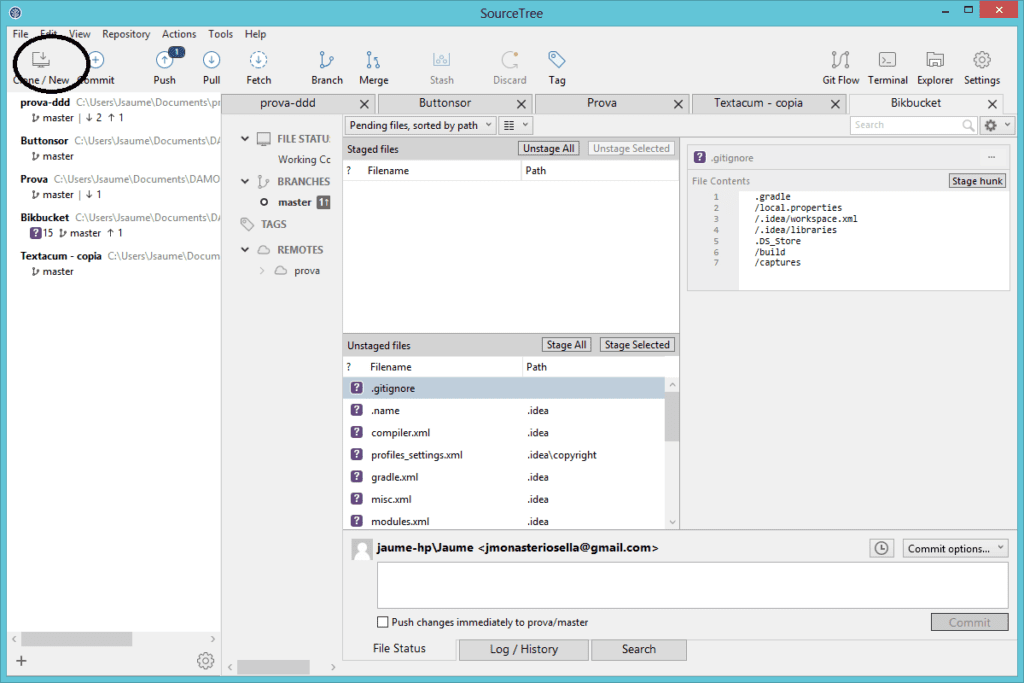This screenshot has width=1024, height=683.
Task: Launch the Terminal from the toolbar
Action: (x=887, y=62)
